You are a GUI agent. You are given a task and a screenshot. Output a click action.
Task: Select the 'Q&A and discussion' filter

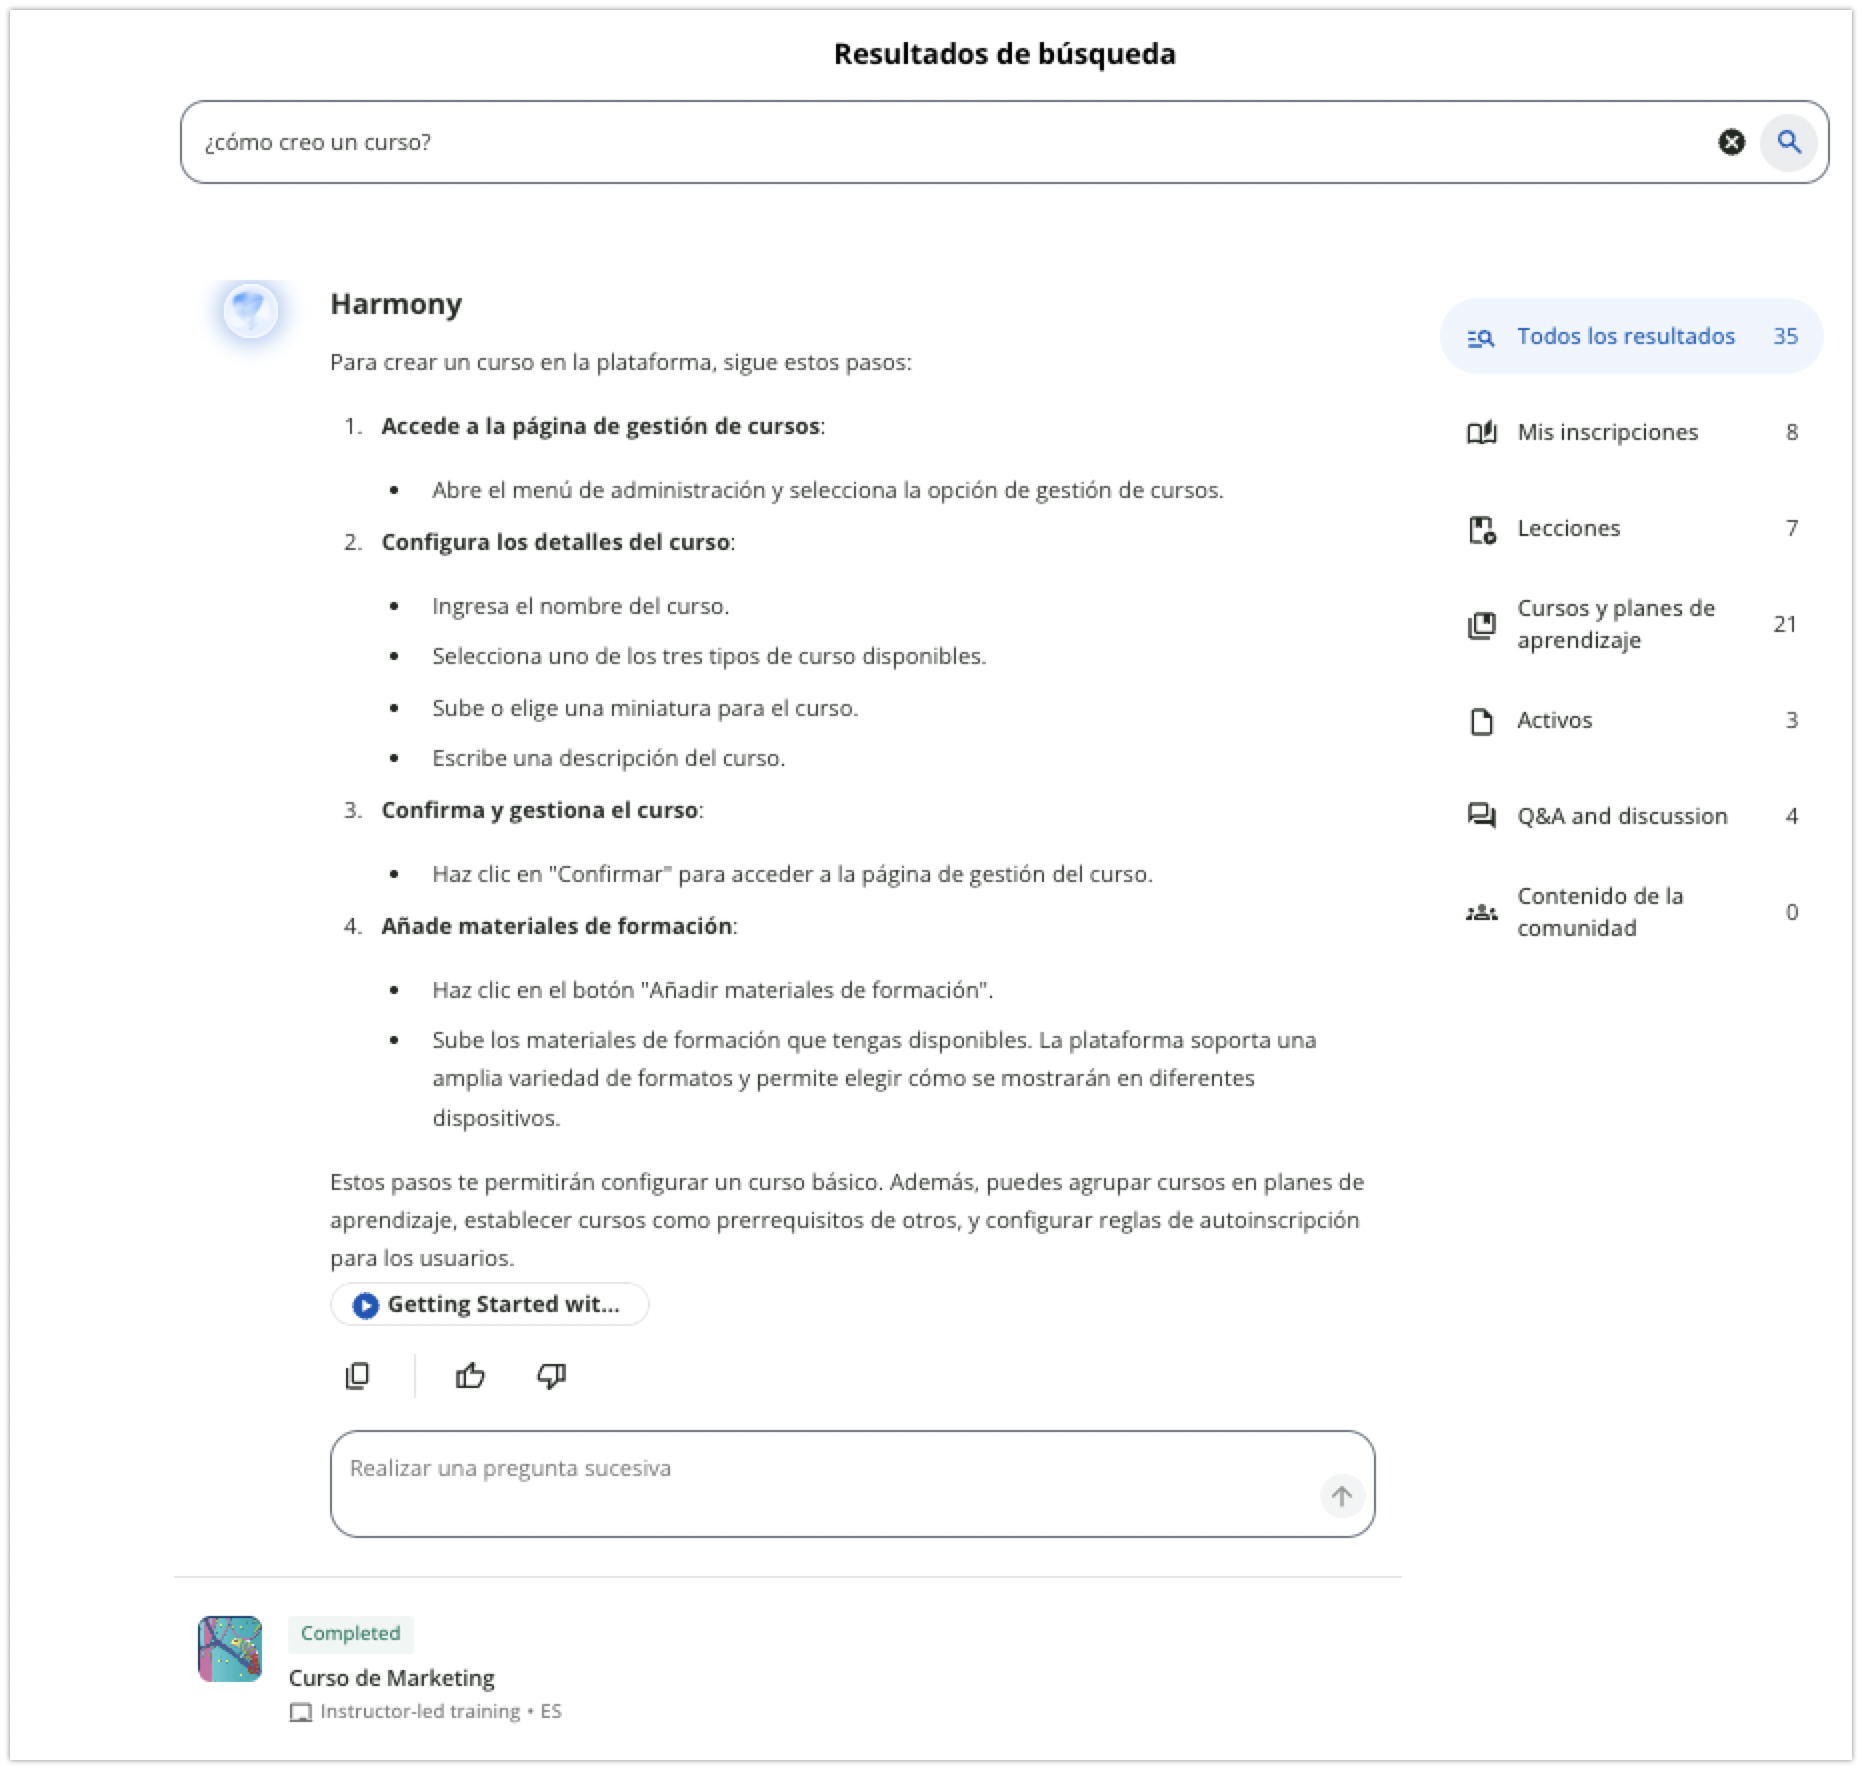click(1631, 816)
